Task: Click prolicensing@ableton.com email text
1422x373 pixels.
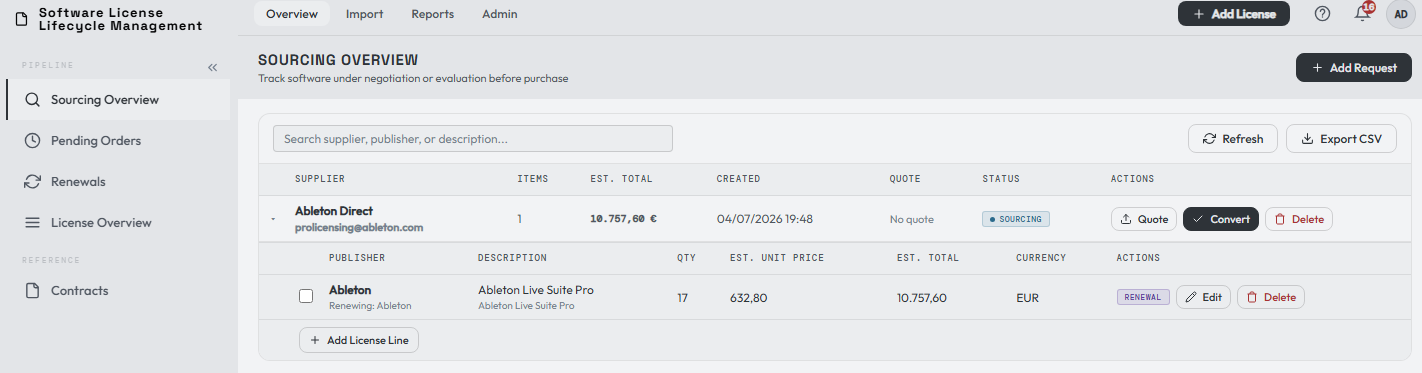Action: click(359, 228)
